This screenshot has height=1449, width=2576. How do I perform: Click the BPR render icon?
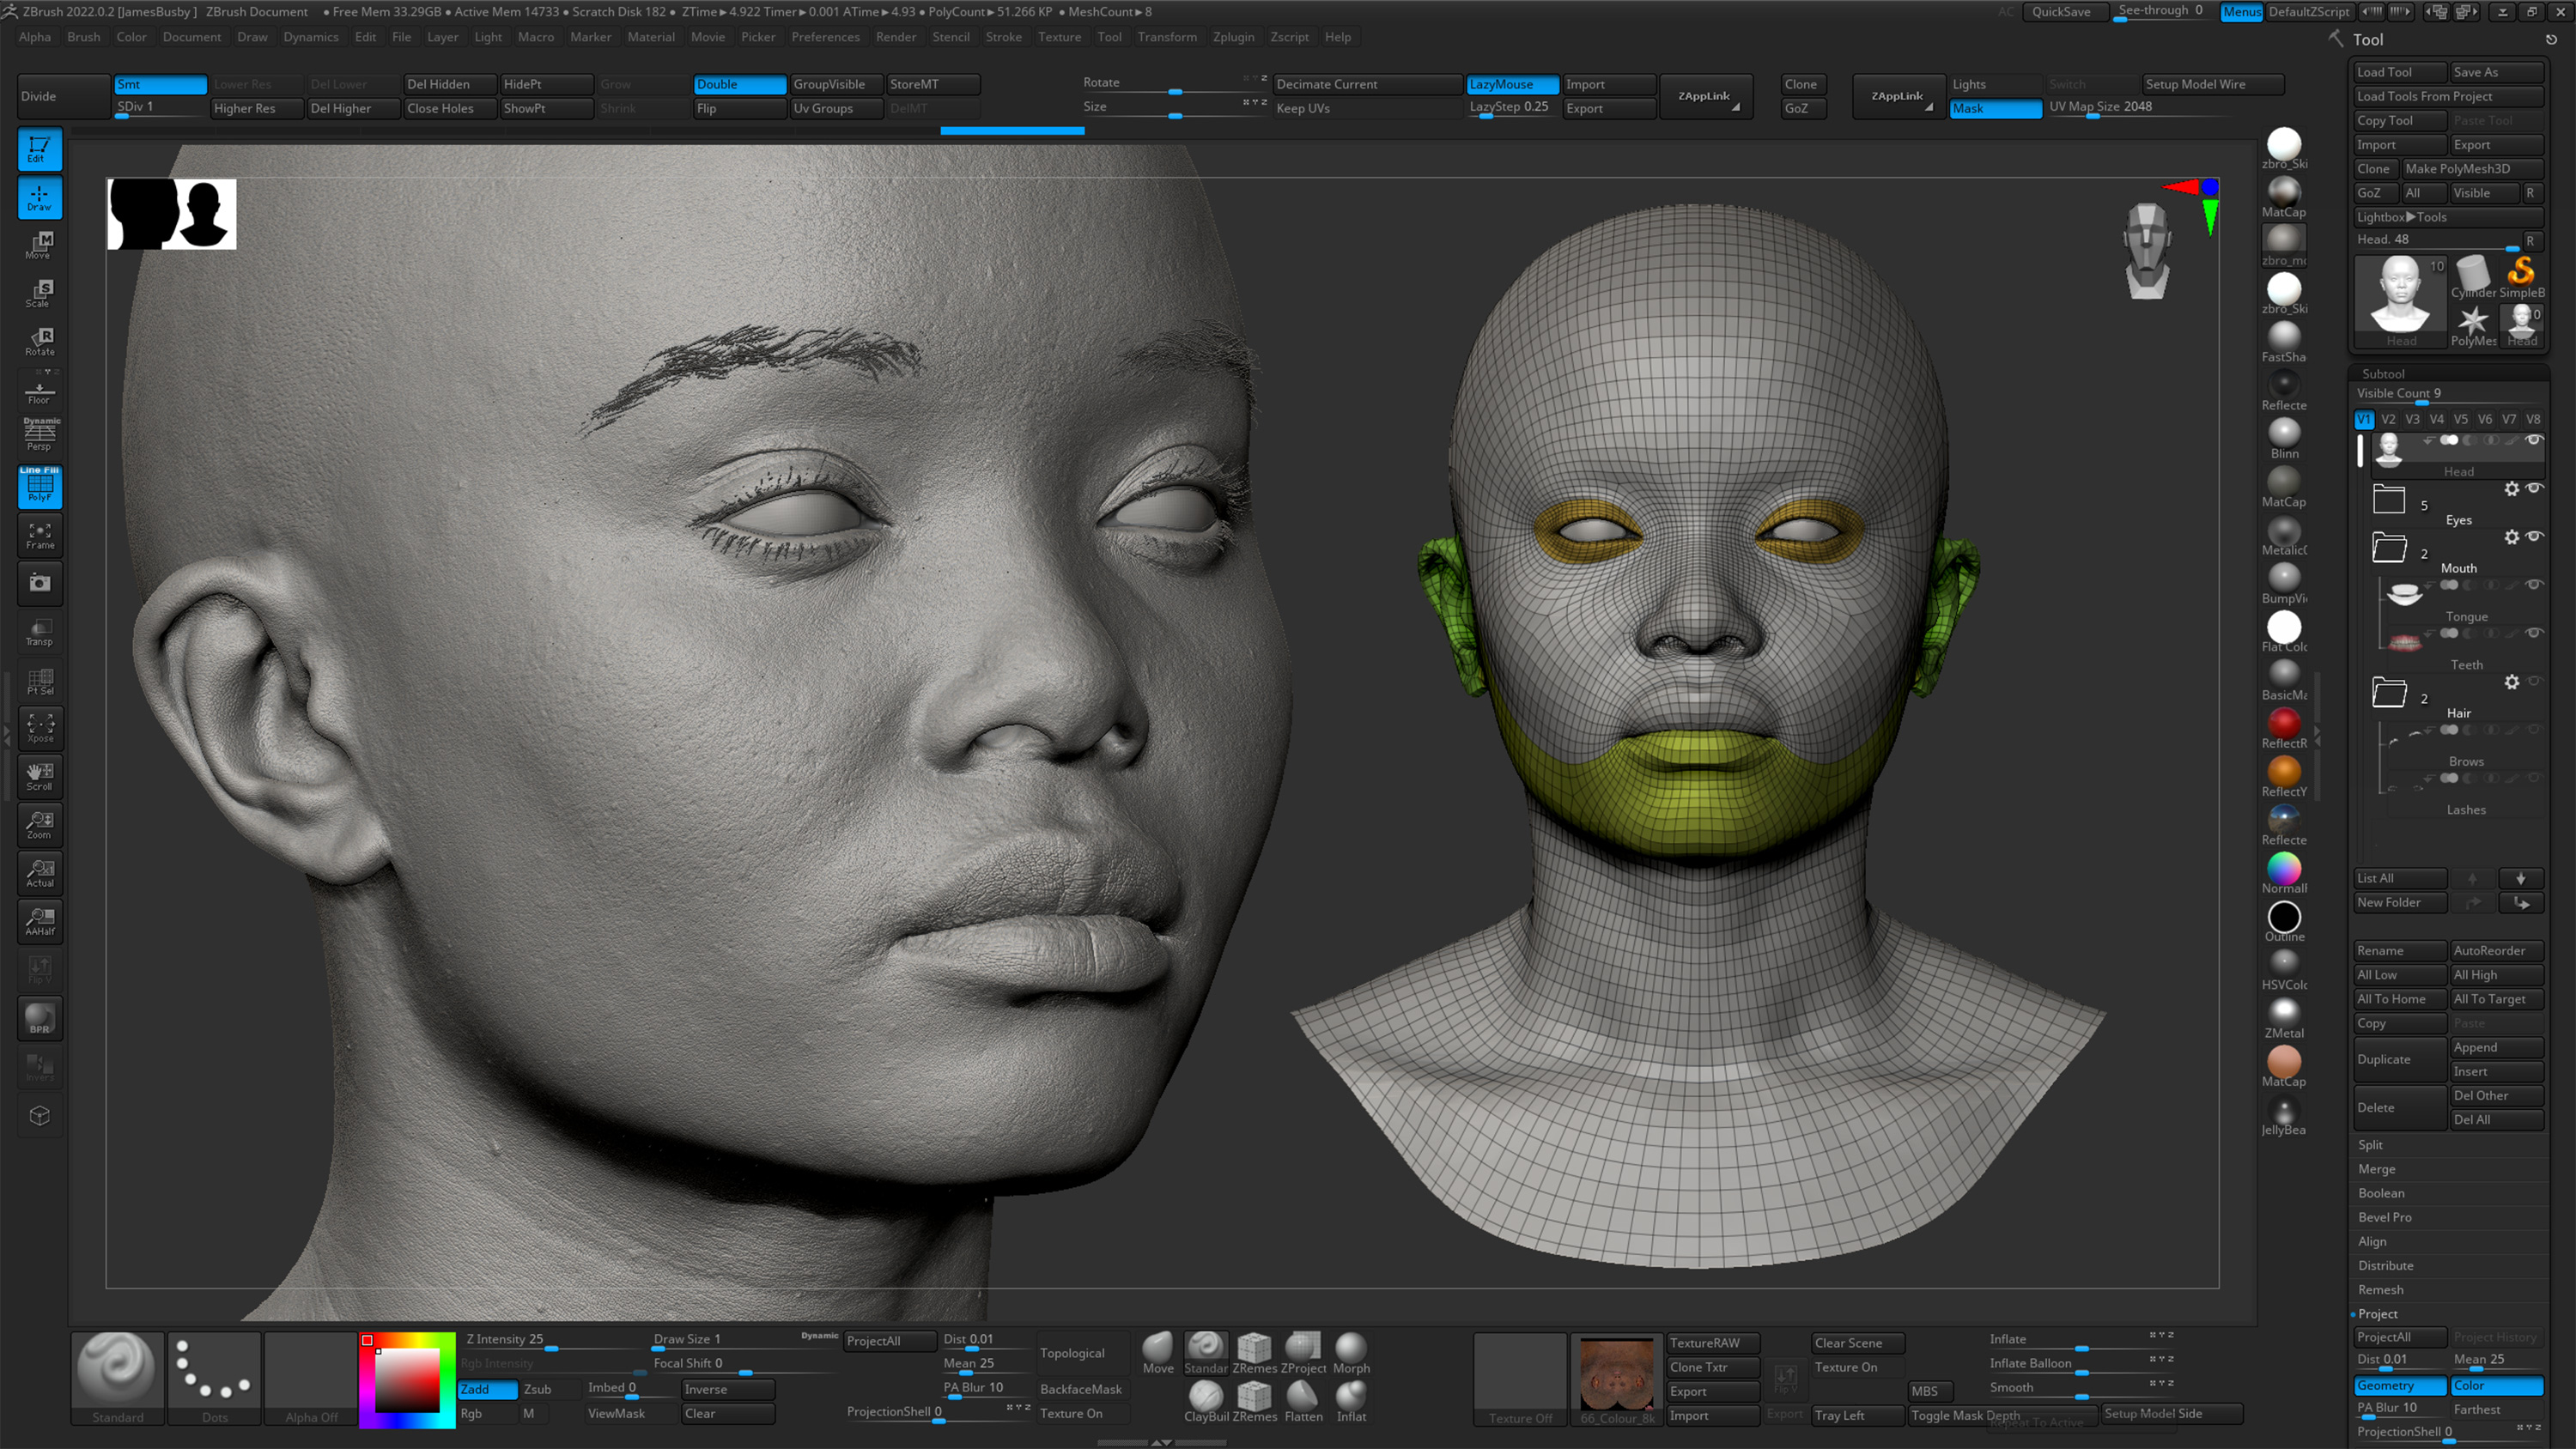tap(40, 1018)
